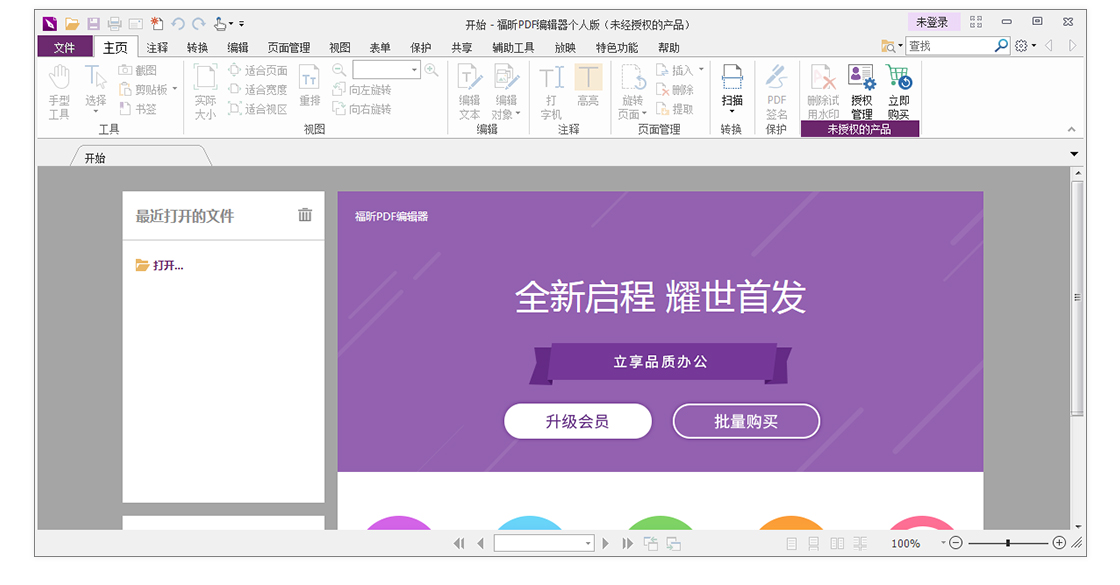The height and width of the screenshot is (585, 1120).
Task: Open the PDF签名 tool
Action: [776, 92]
